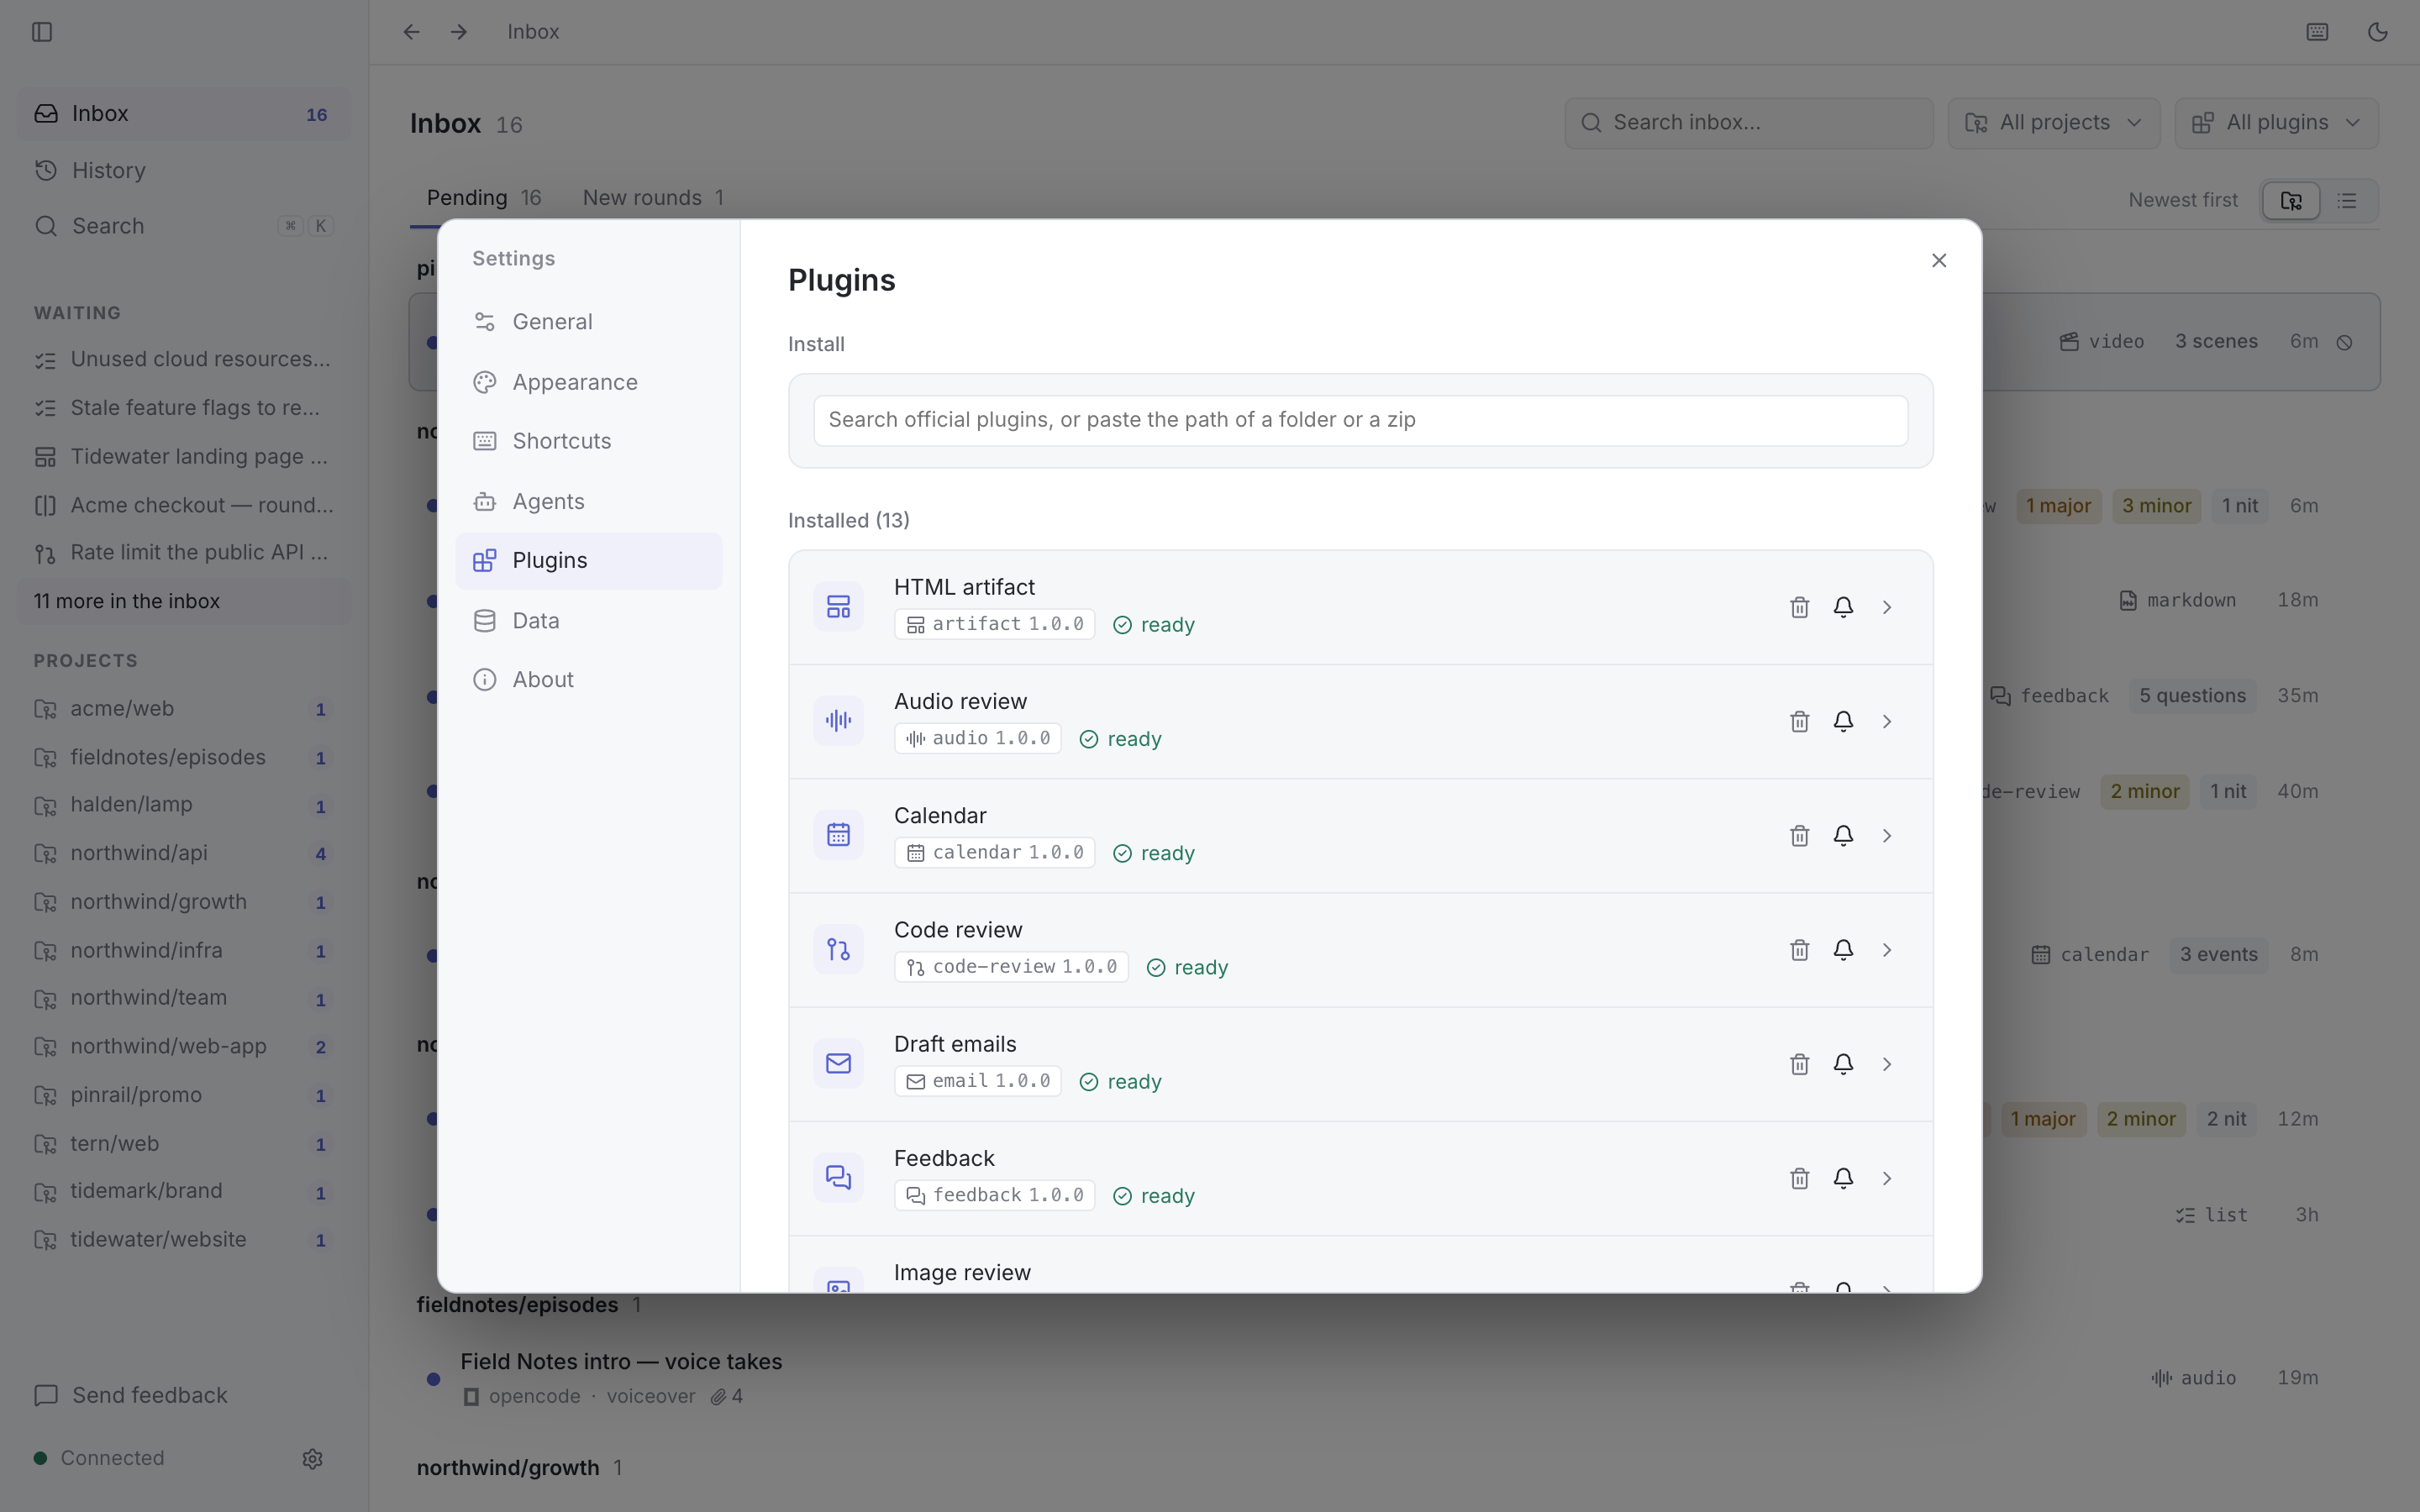Viewport: 2420px width, 1512px height.
Task: Open the Data settings section
Action: pos(588,621)
